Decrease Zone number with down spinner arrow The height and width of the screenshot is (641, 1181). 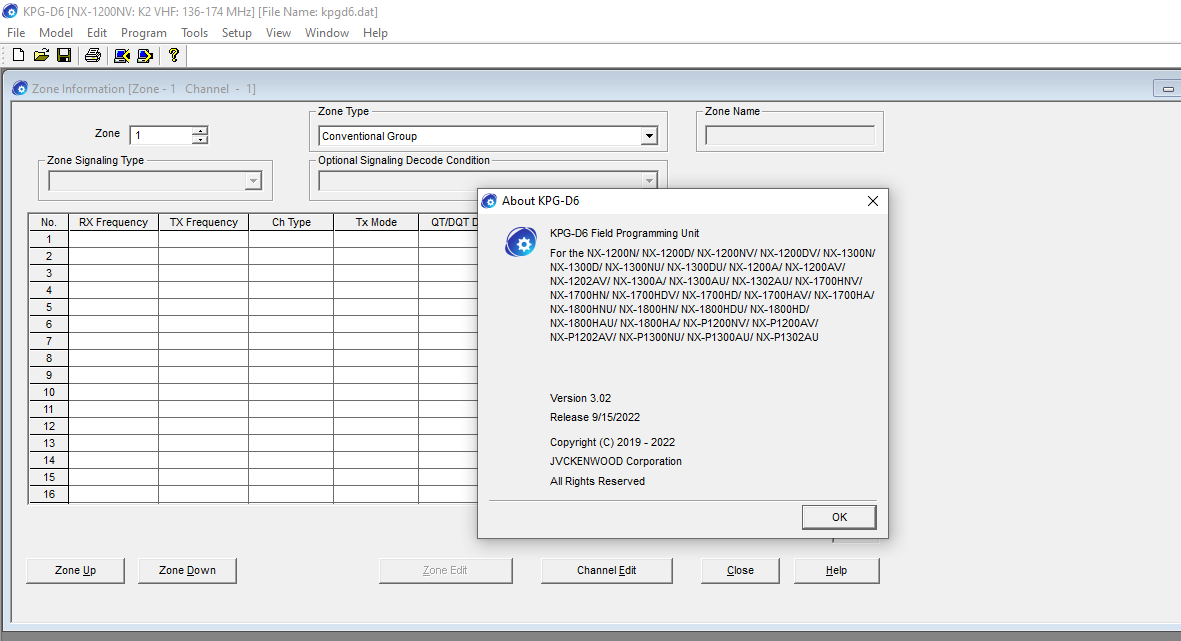(200, 139)
